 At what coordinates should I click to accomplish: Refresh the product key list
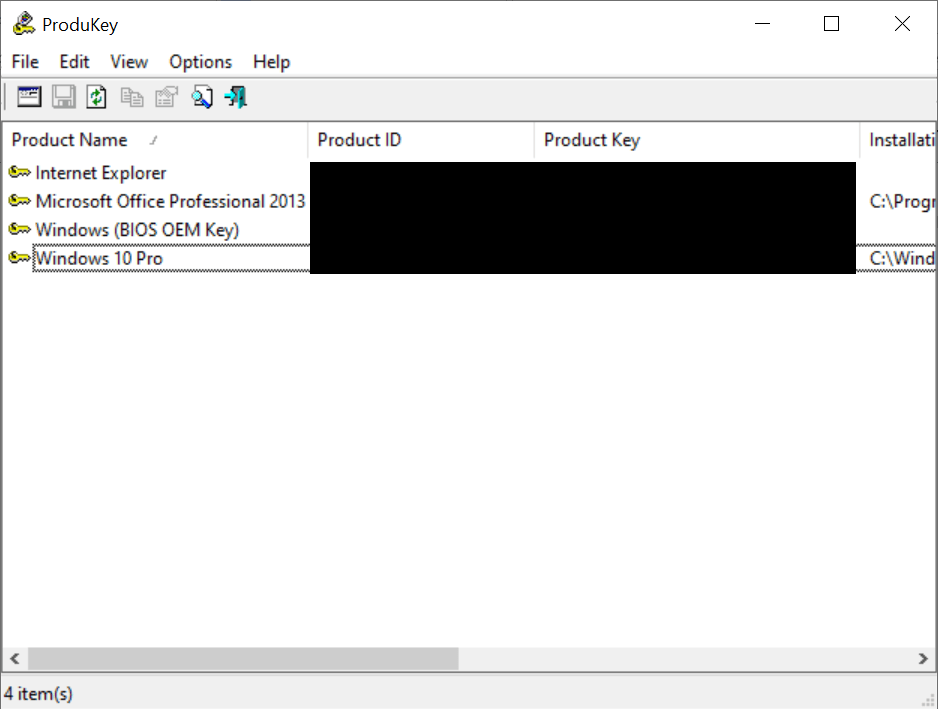(x=96, y=97)
